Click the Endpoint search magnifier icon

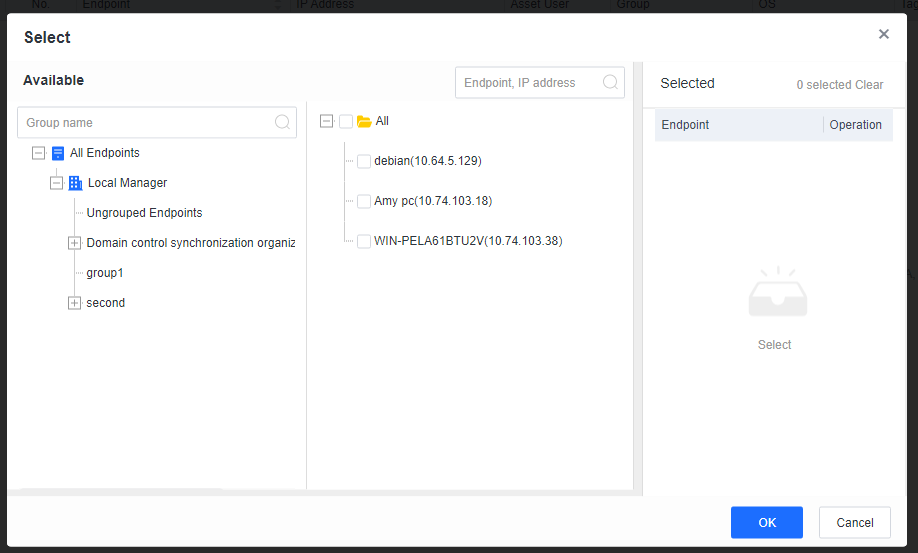(610, 83)
